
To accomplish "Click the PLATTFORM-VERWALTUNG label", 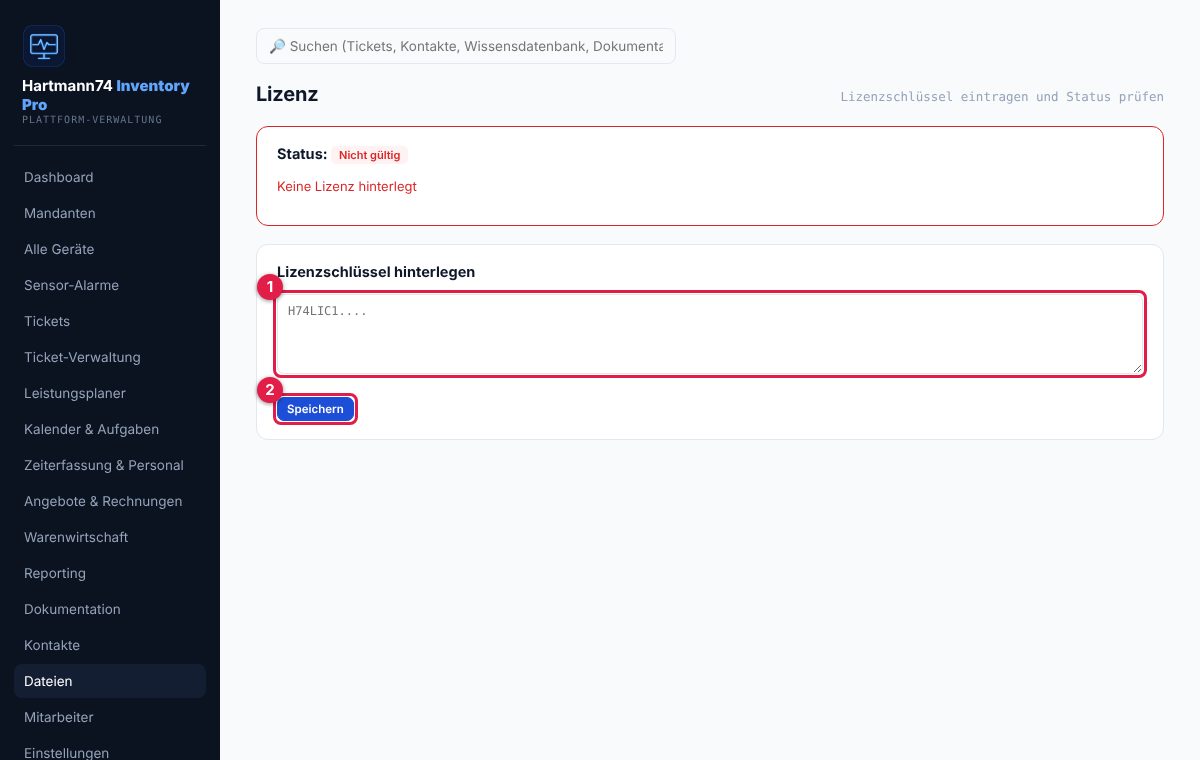I will 92,120.
